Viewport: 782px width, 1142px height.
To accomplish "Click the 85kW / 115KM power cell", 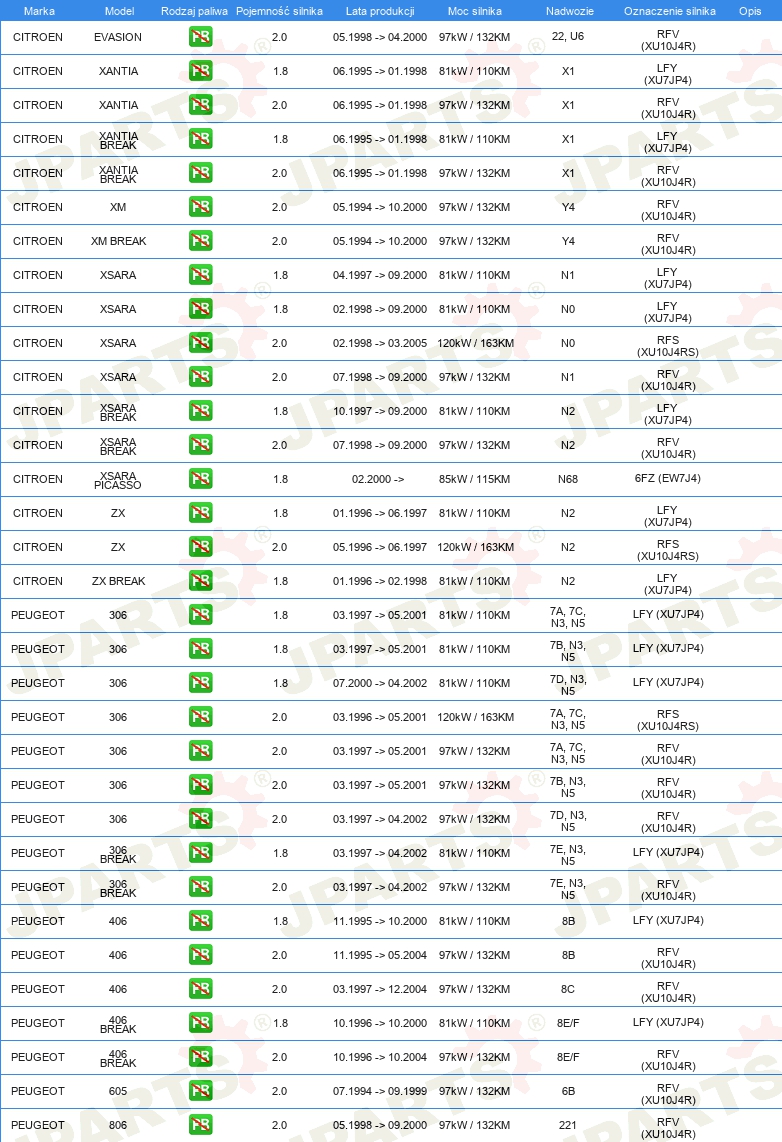I will point(475,479).
